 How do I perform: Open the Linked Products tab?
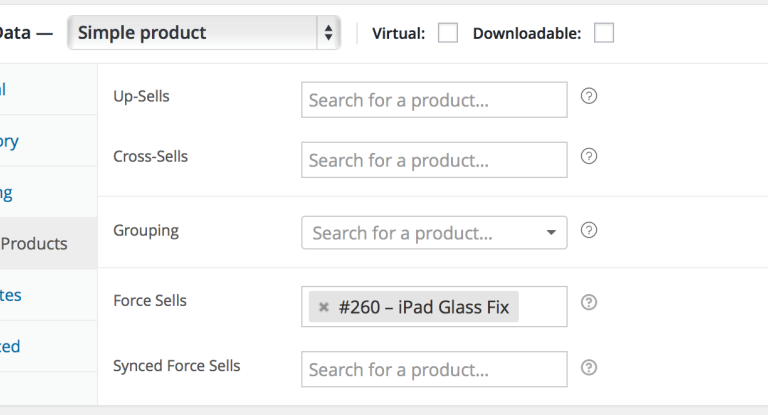tap(35, 243)
